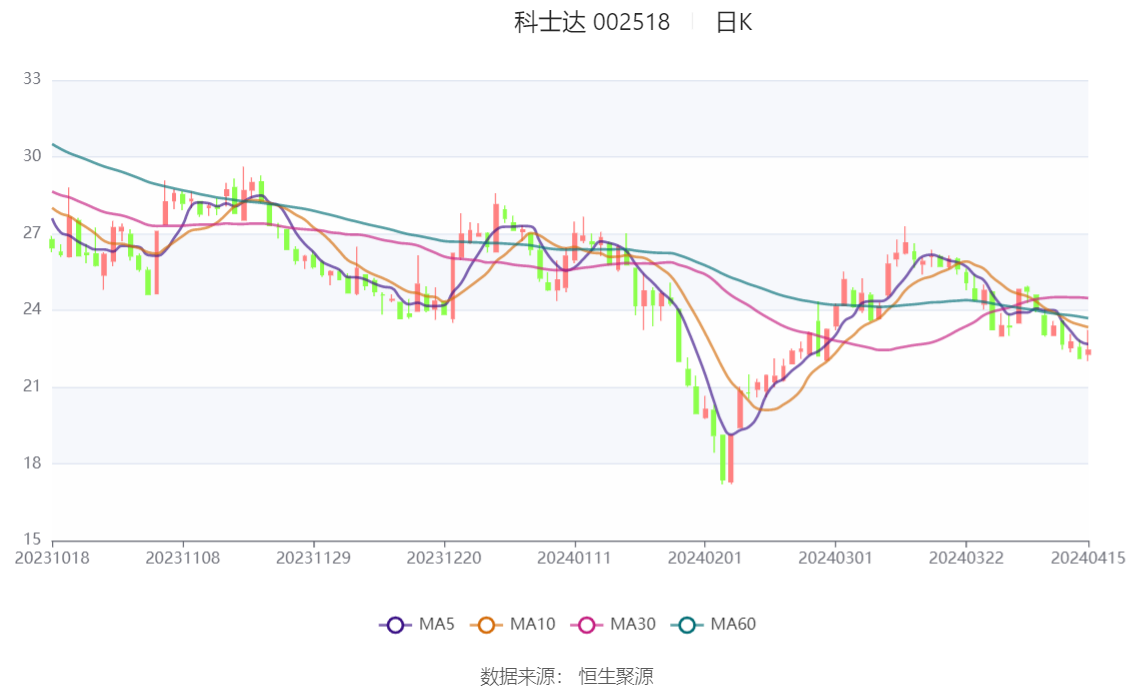Screen dimensions: 1134x689
Task: Click the 24 price axis label
Action: 32,310
